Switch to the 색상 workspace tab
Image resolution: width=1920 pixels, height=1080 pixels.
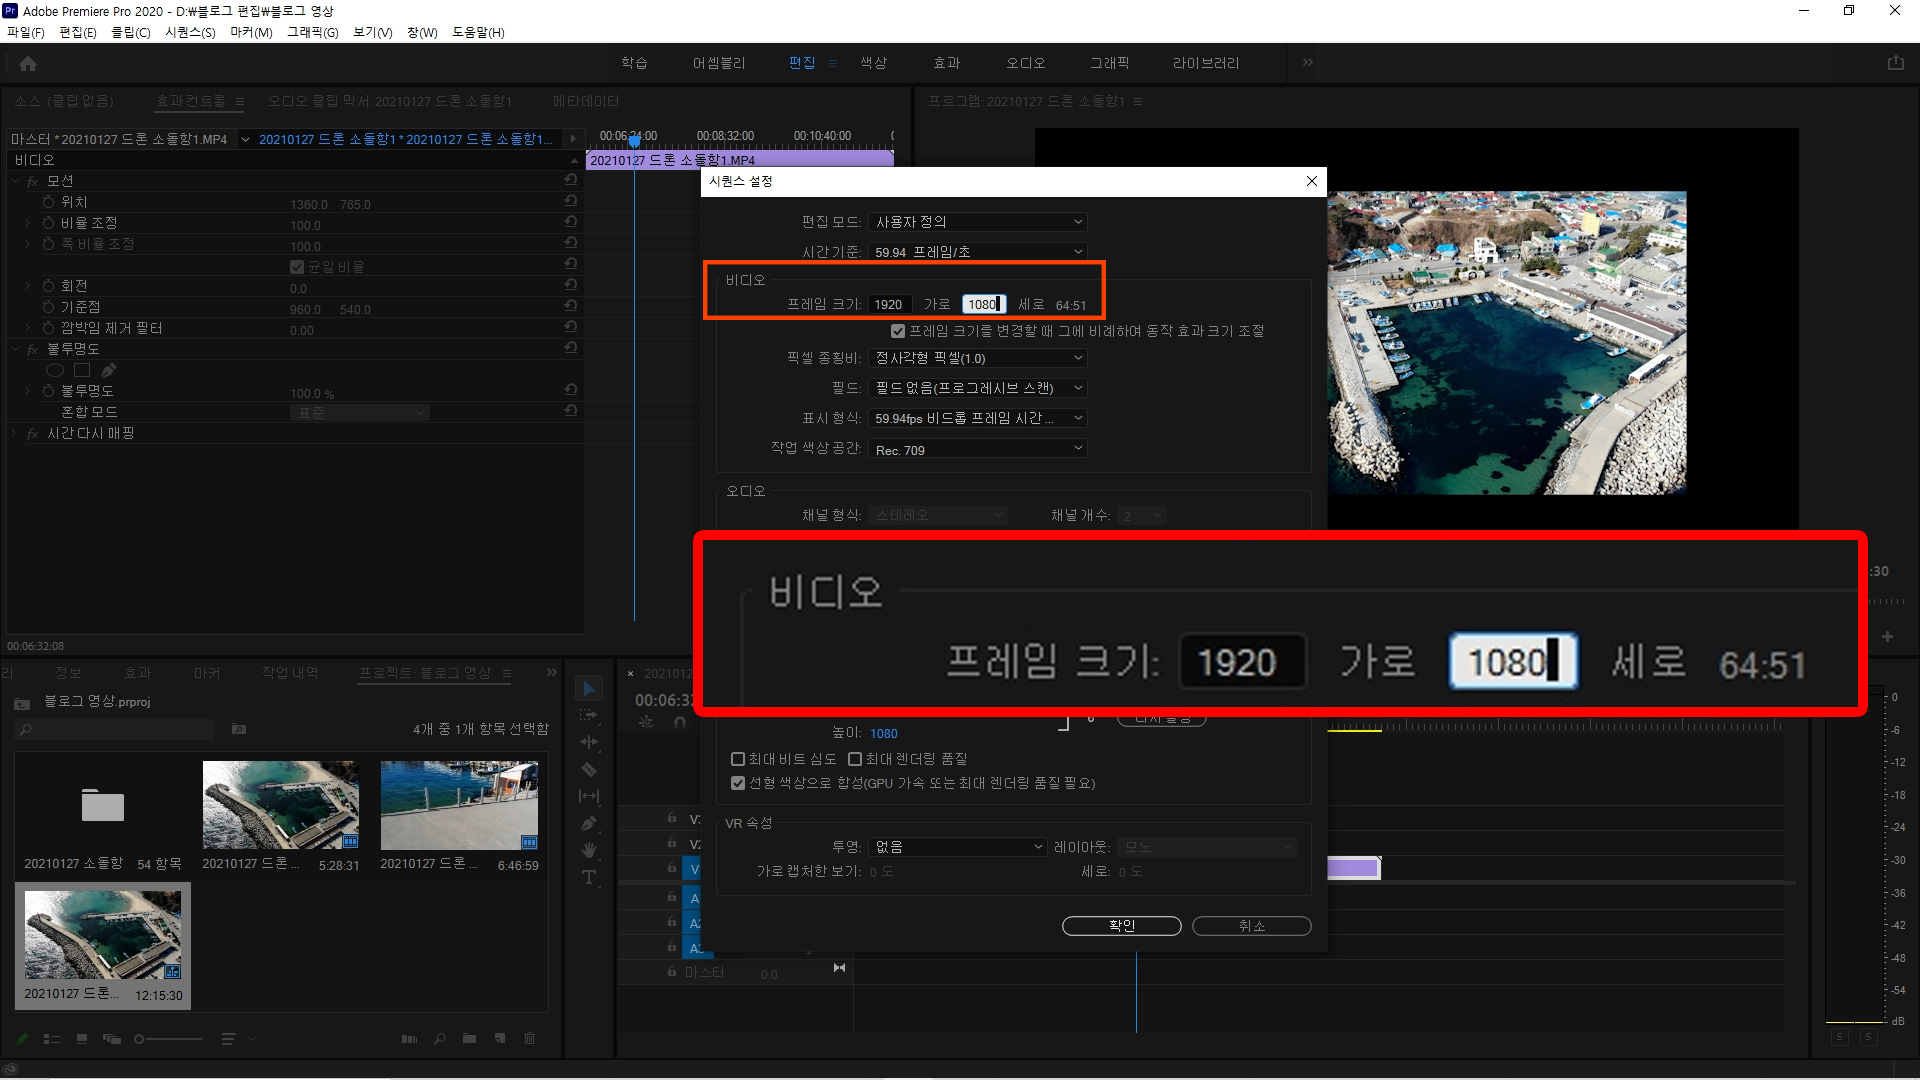click(873, 63)
